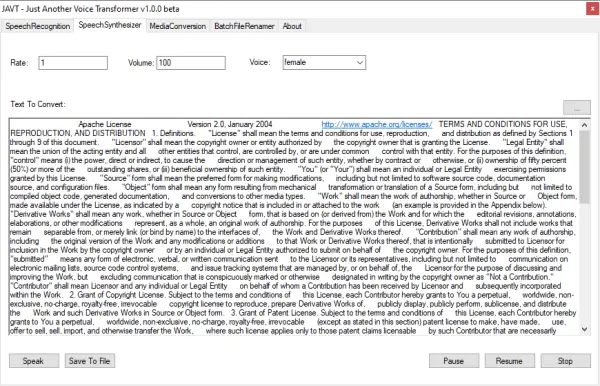Open the About tab

[292, 26]
